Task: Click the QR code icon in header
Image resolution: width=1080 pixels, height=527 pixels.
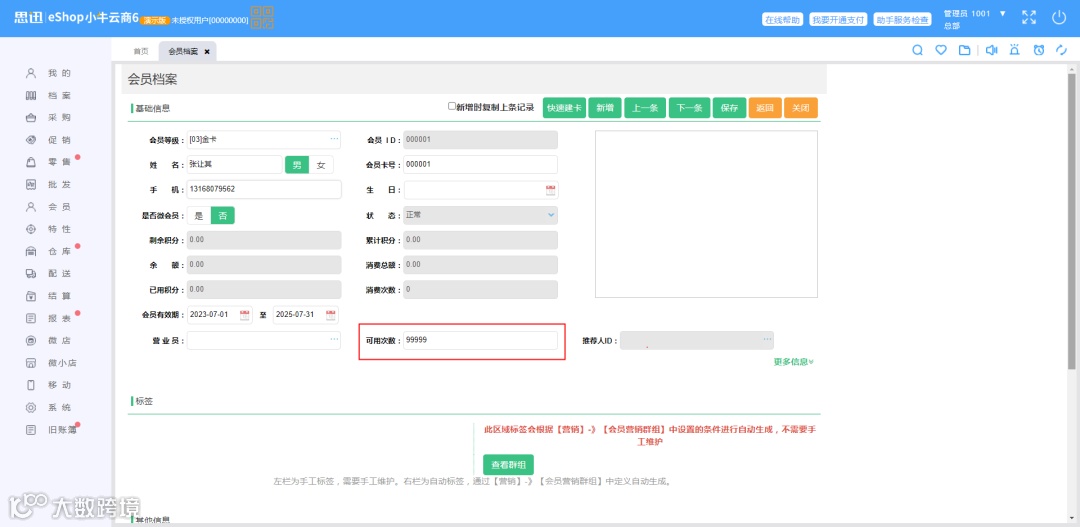Action: pos(262,17)
